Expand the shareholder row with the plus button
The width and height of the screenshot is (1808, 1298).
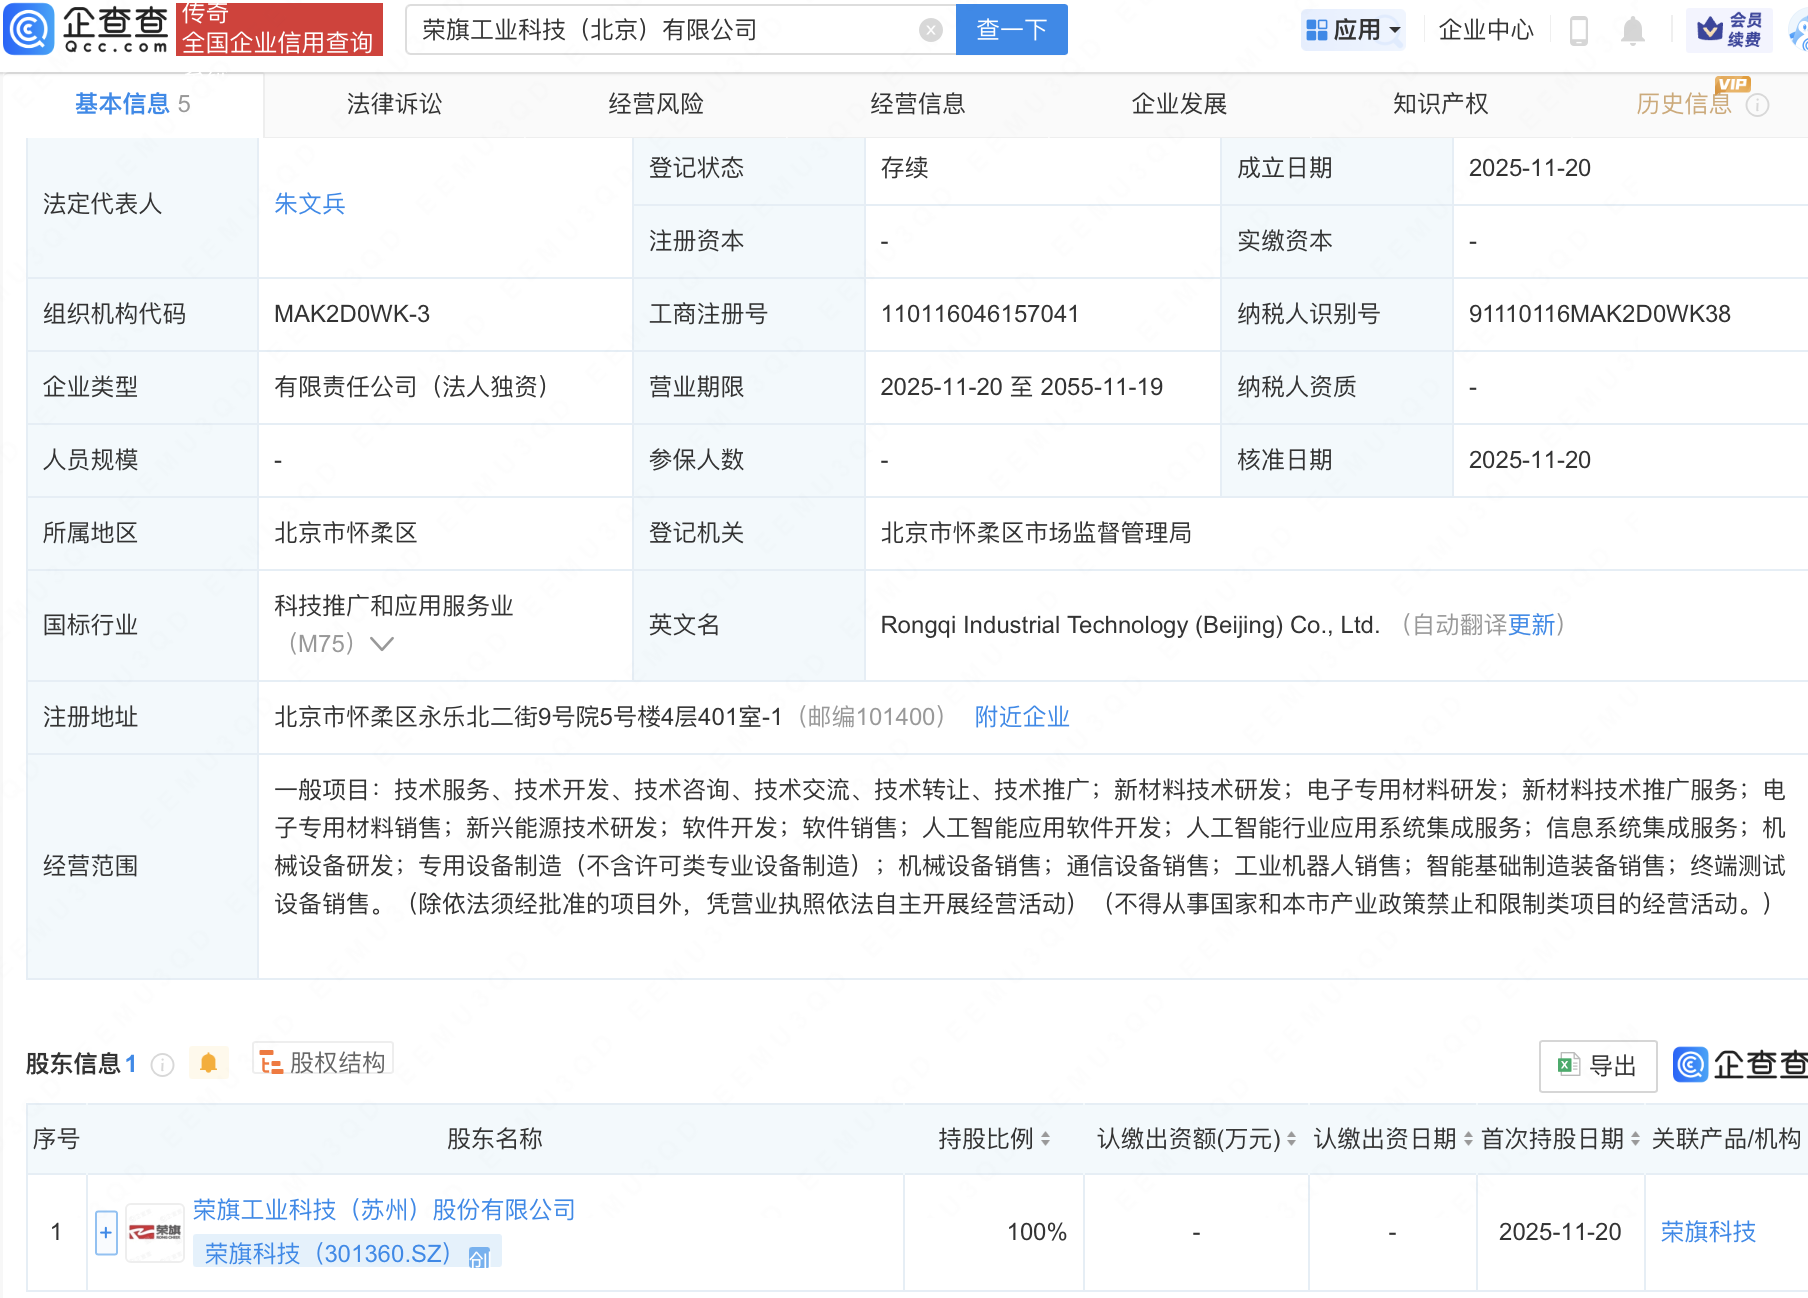[x=106, y=1232]
